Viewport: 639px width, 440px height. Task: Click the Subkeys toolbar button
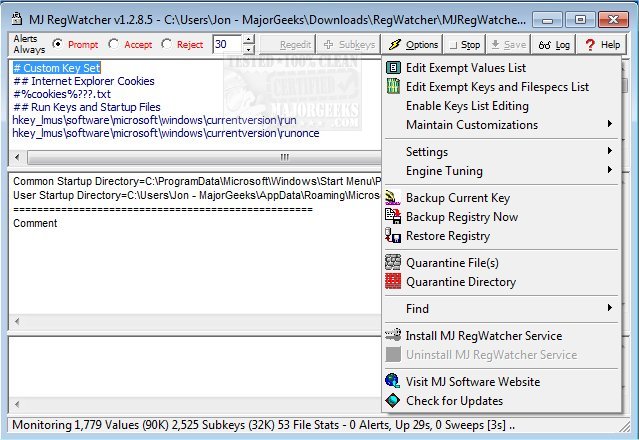click(348, 45)
